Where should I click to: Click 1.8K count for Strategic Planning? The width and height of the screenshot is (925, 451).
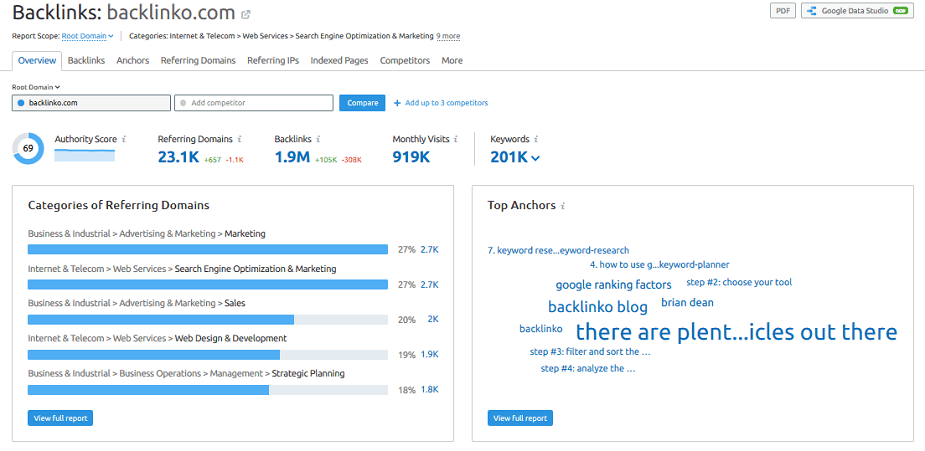coord(429,390)
